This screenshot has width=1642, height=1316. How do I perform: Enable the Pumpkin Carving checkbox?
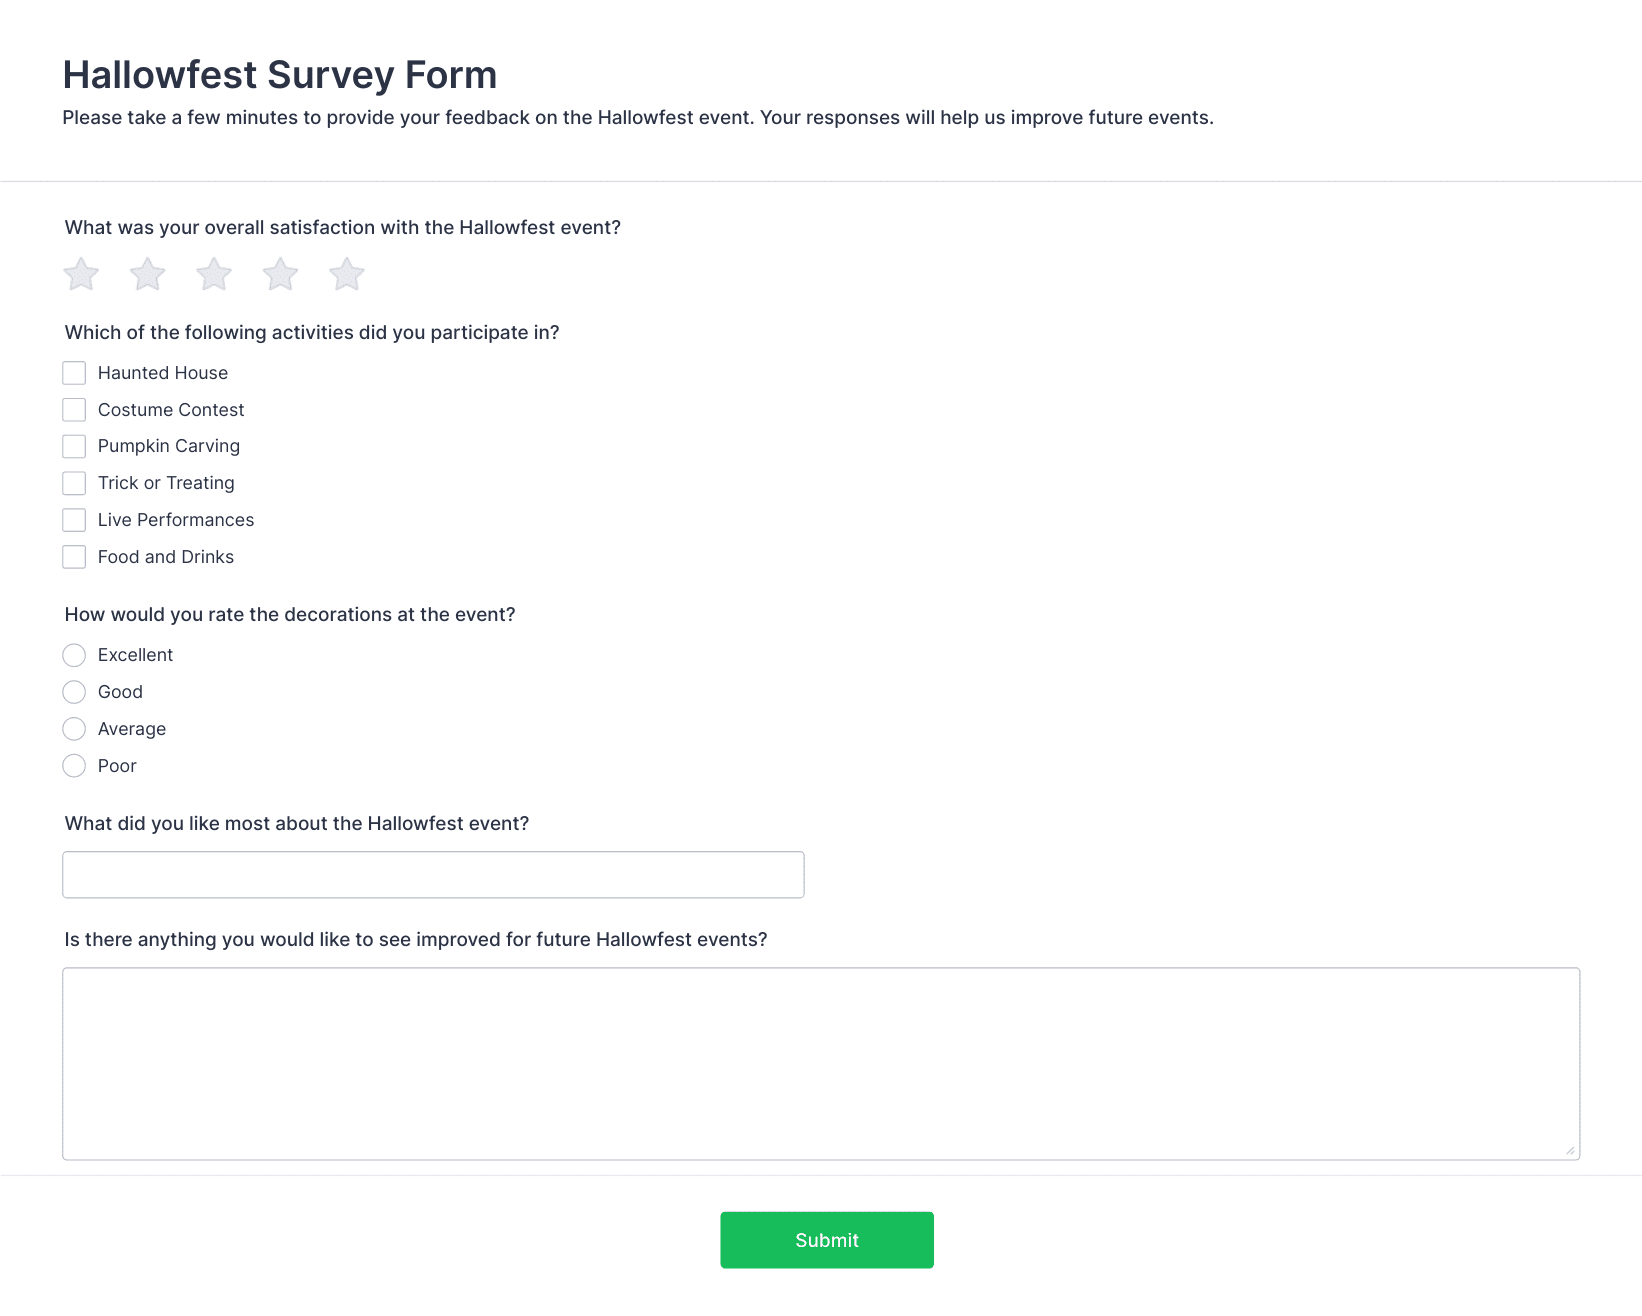tap(74, 446)
